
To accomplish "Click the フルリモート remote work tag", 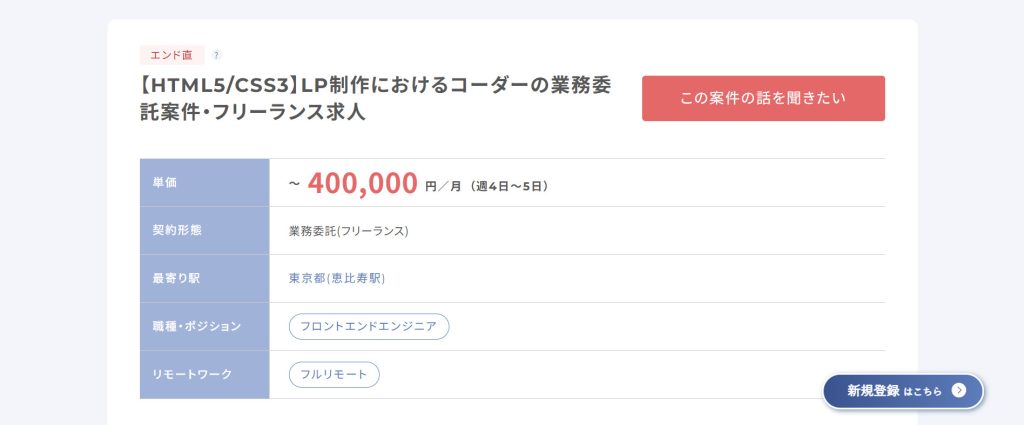I will pos(334,375).
